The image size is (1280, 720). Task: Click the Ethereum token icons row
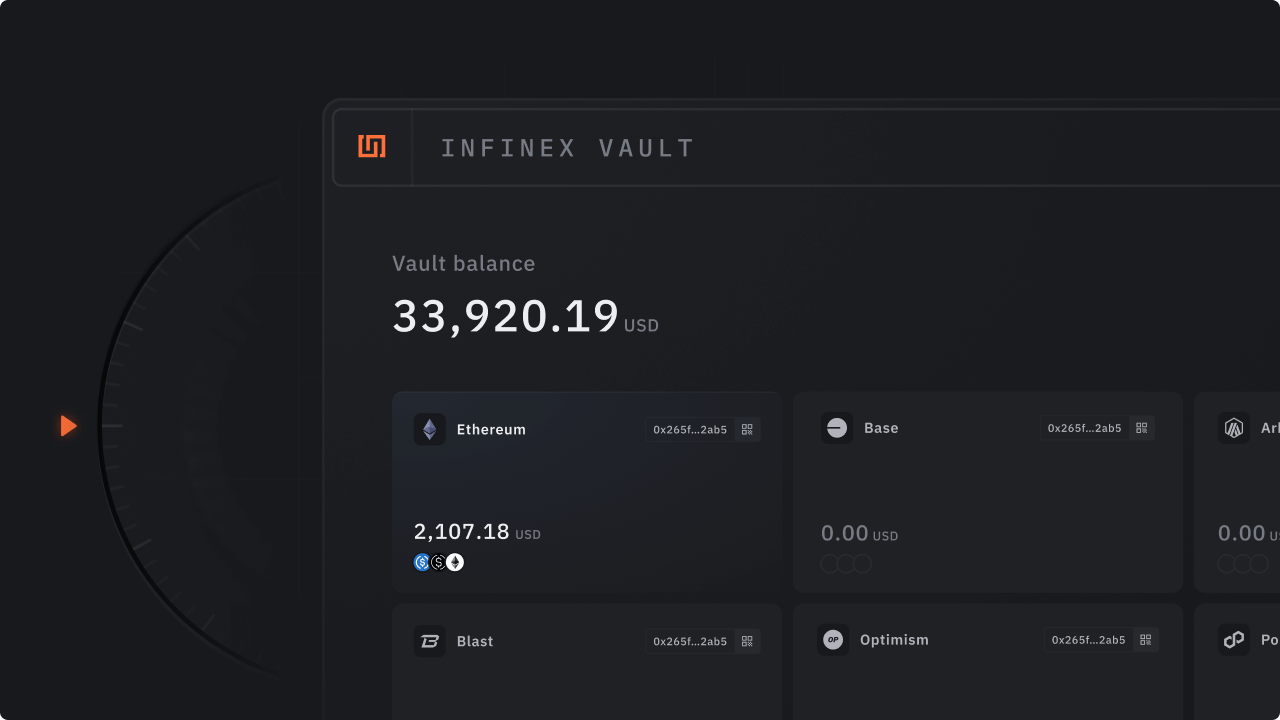439,563
